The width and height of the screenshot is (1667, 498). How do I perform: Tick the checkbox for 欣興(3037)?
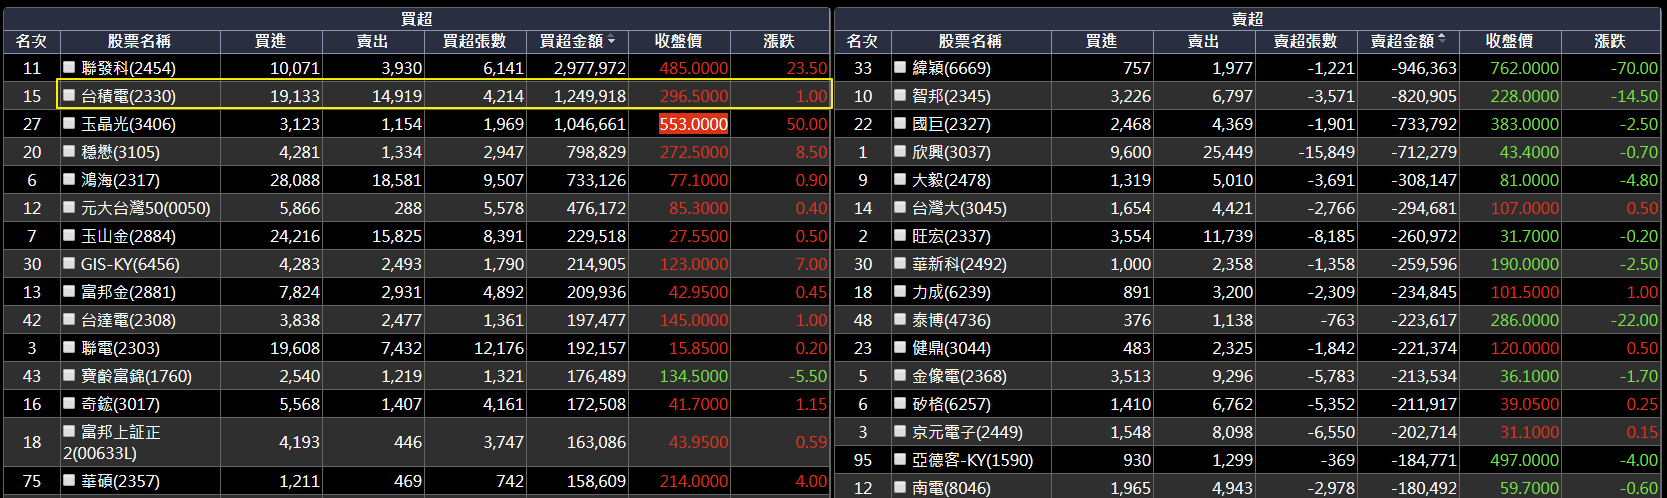(900, 151)
